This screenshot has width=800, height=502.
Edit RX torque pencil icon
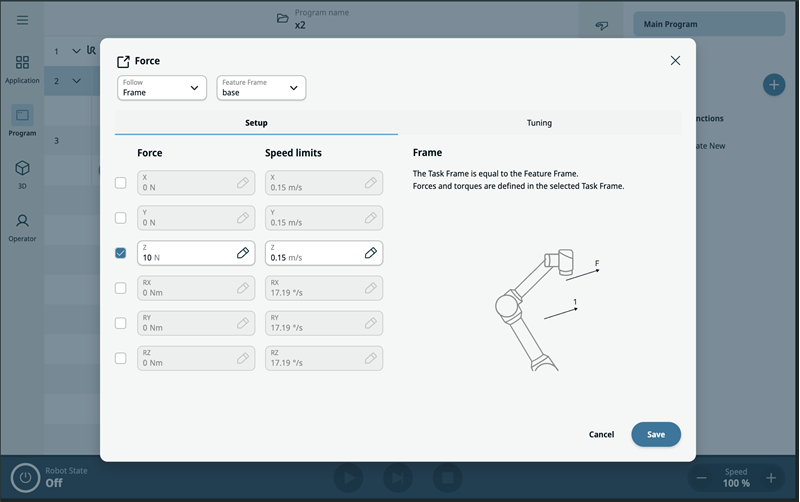(x=243, y=288)
